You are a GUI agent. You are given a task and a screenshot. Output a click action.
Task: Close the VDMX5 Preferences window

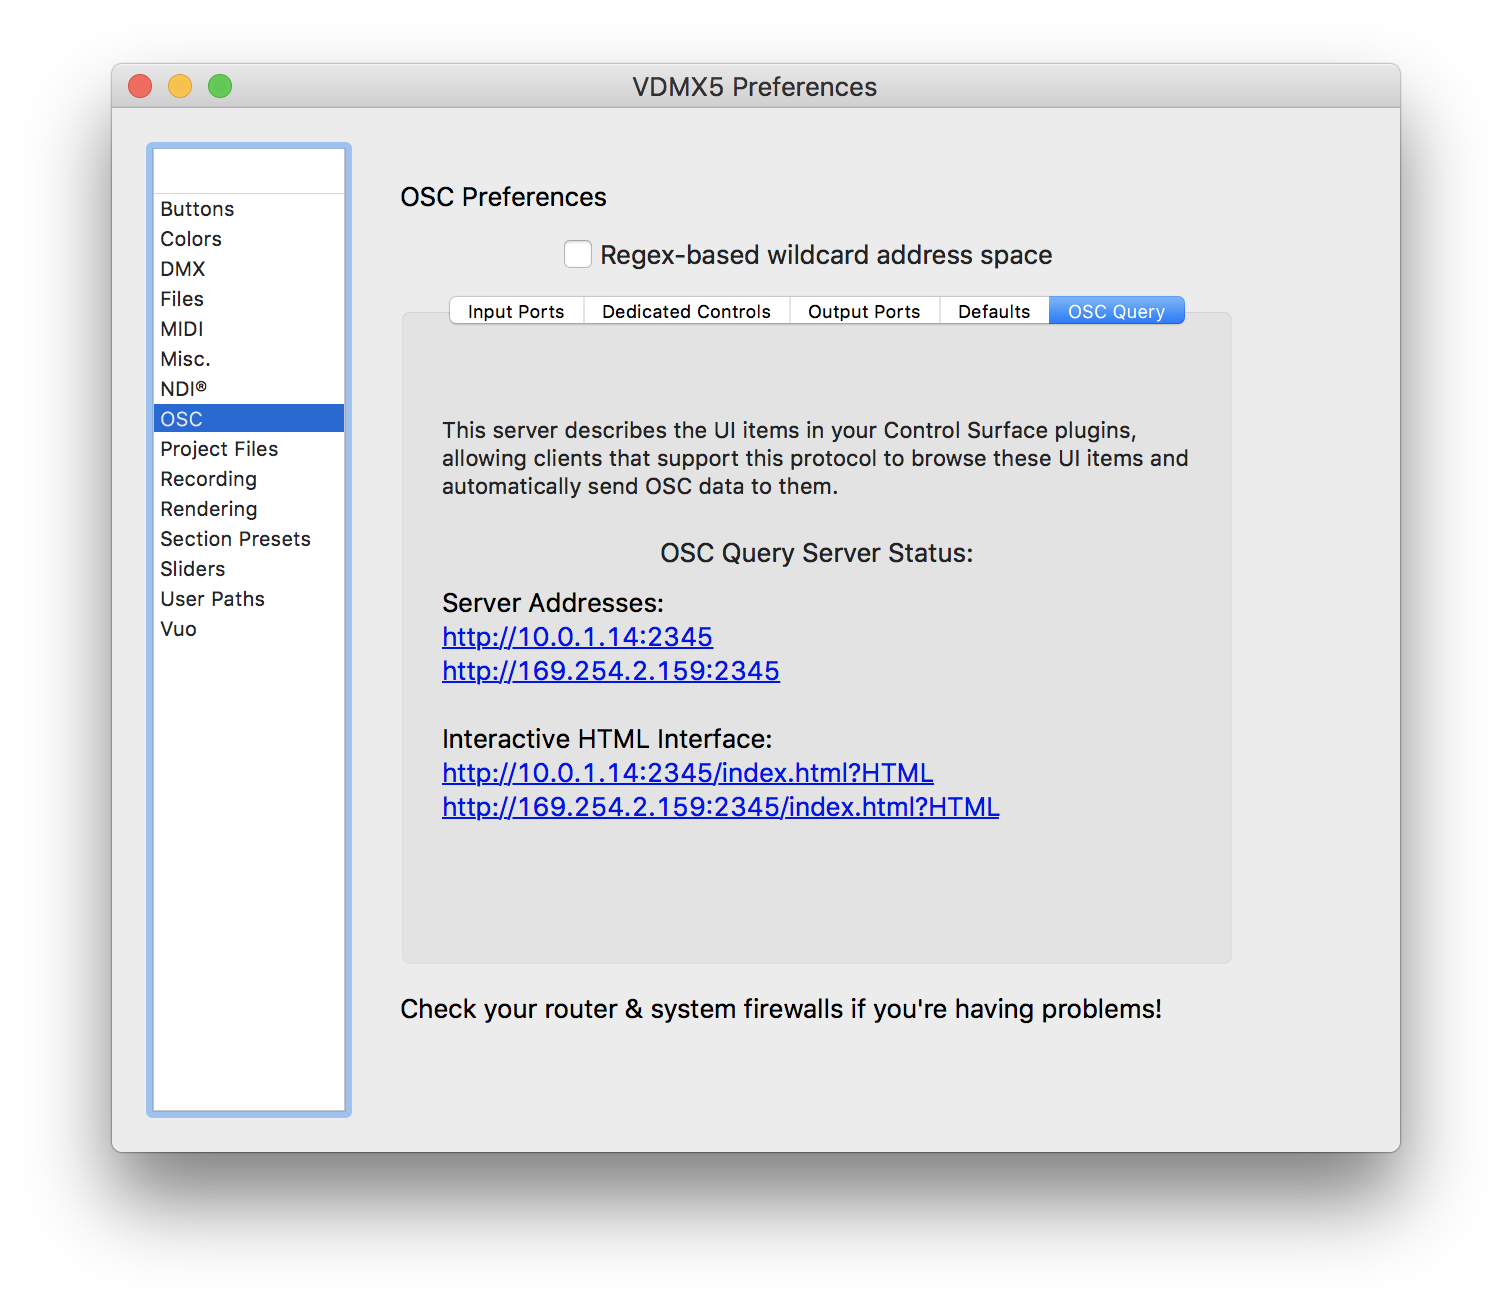(140, 86)
